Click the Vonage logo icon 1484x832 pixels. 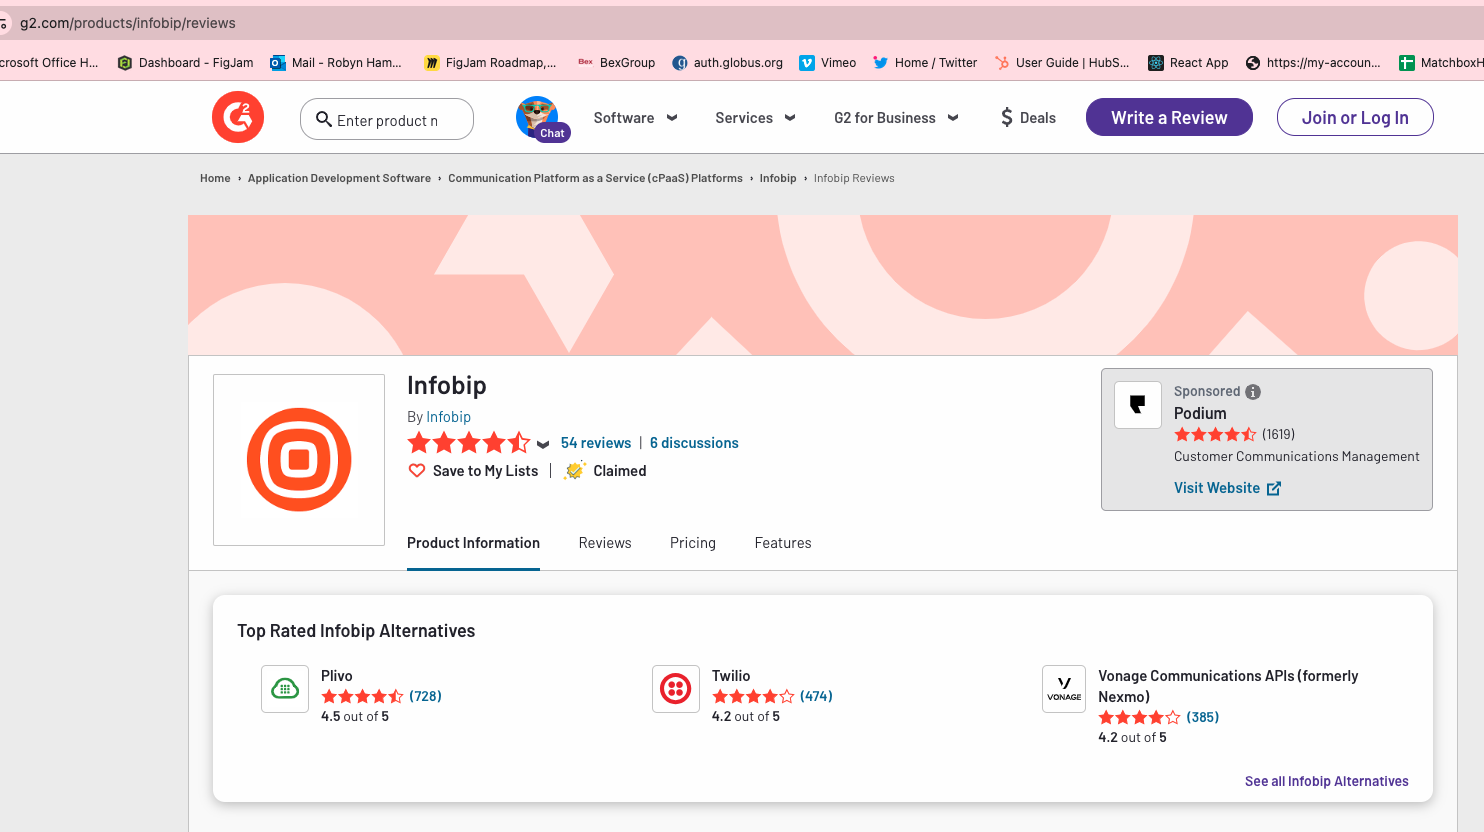pyautogui.click(x=1064, y=689)
